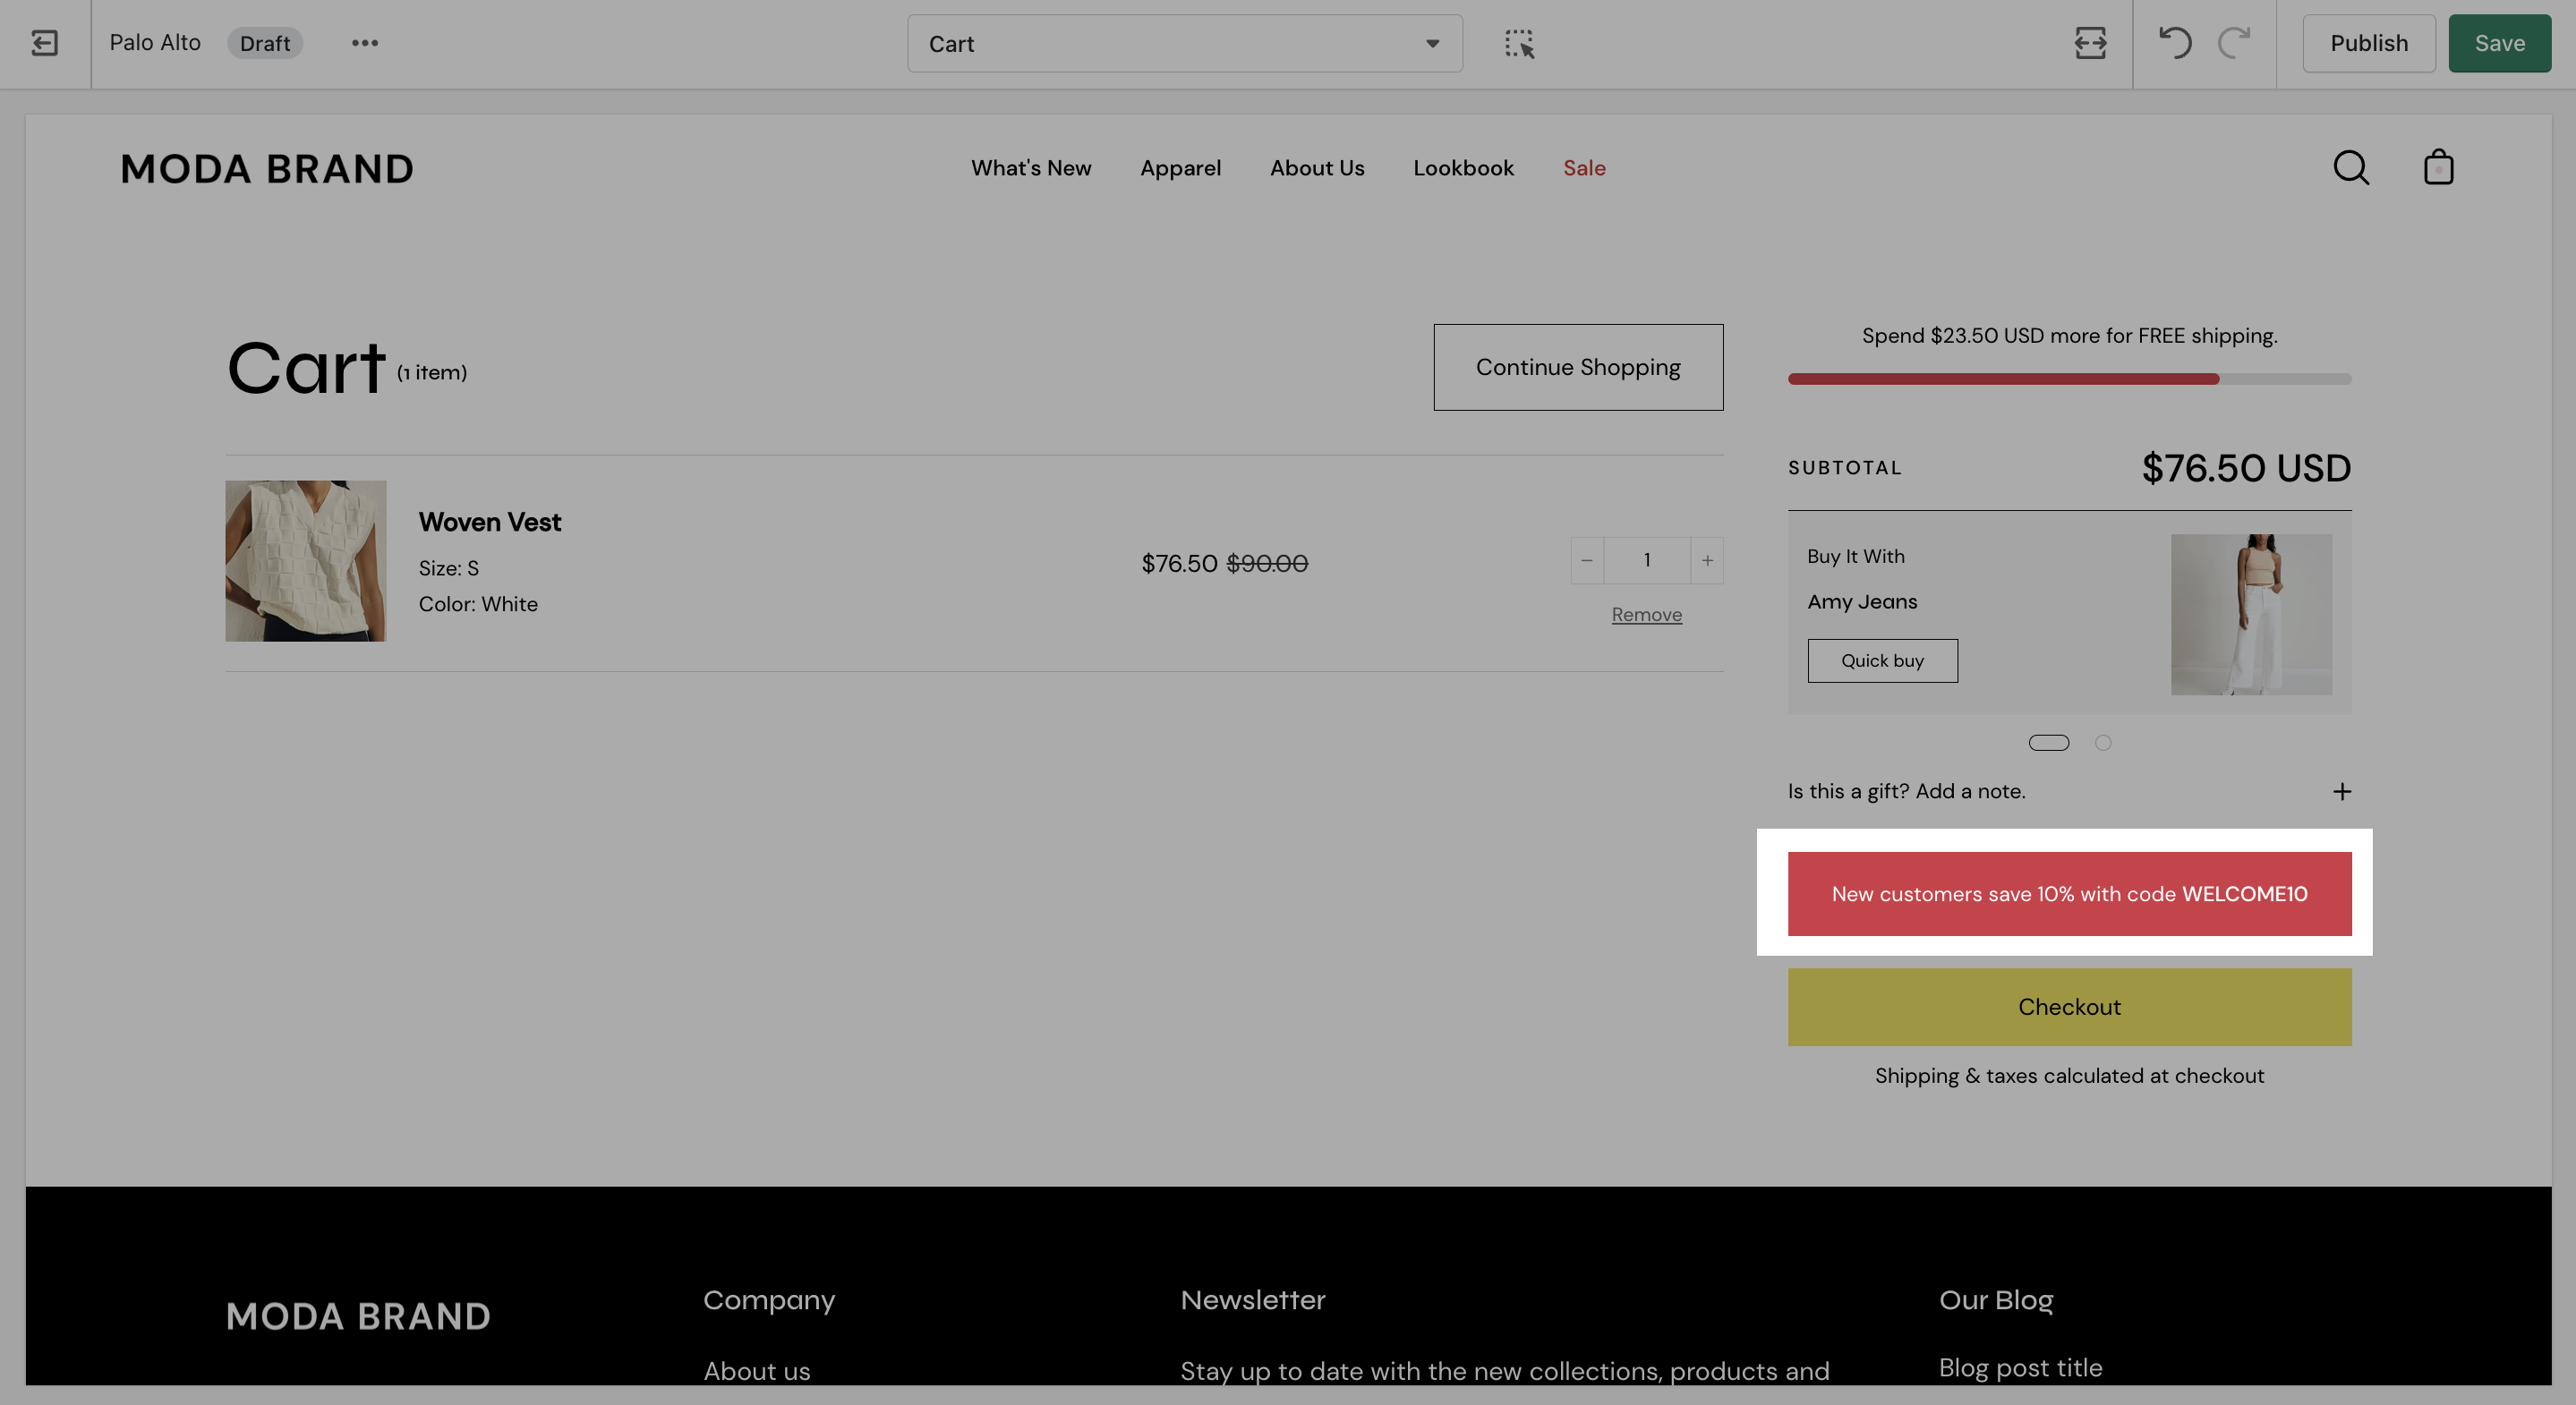Remove the Woven Vest from cart
Viewport: 2576px width, 1405px height.
[x=1646, y=615]
